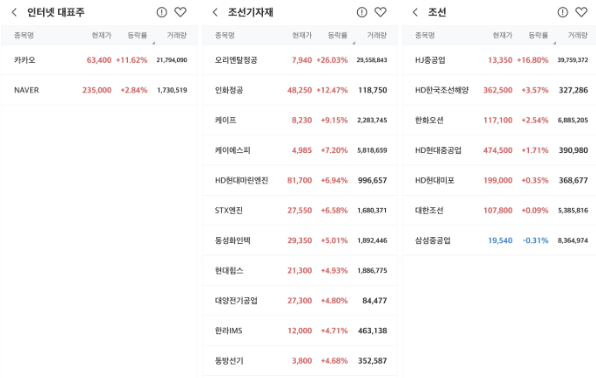Sort 조선 list by 현재가 header

[x=502, y=35]
